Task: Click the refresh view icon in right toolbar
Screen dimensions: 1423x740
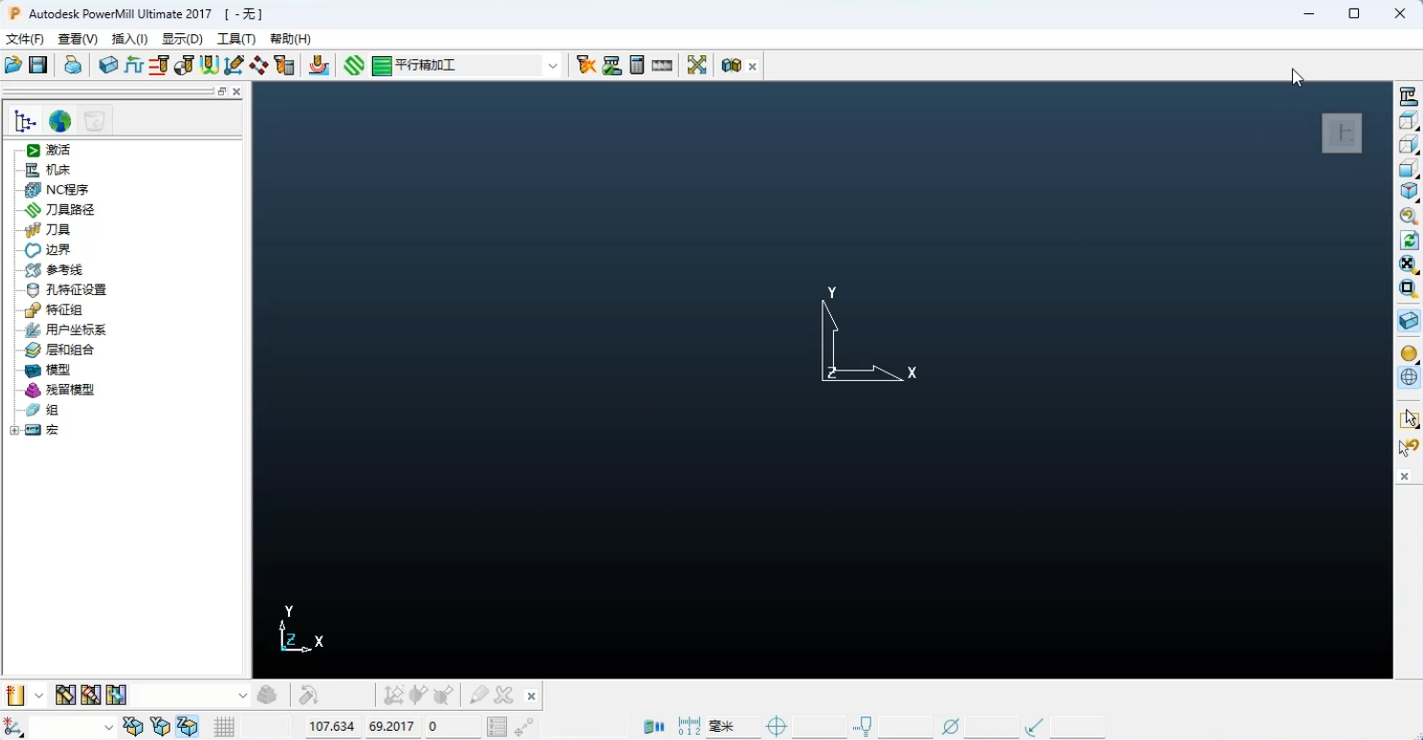Action: pos(1408,240)
